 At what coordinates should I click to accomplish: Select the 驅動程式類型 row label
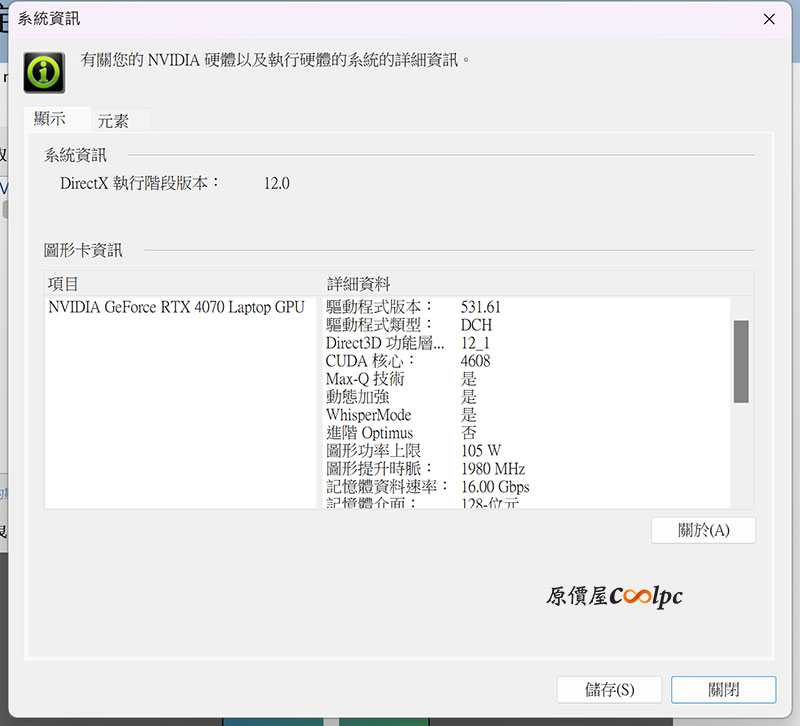pyautogui.click(x=379, y=325)
